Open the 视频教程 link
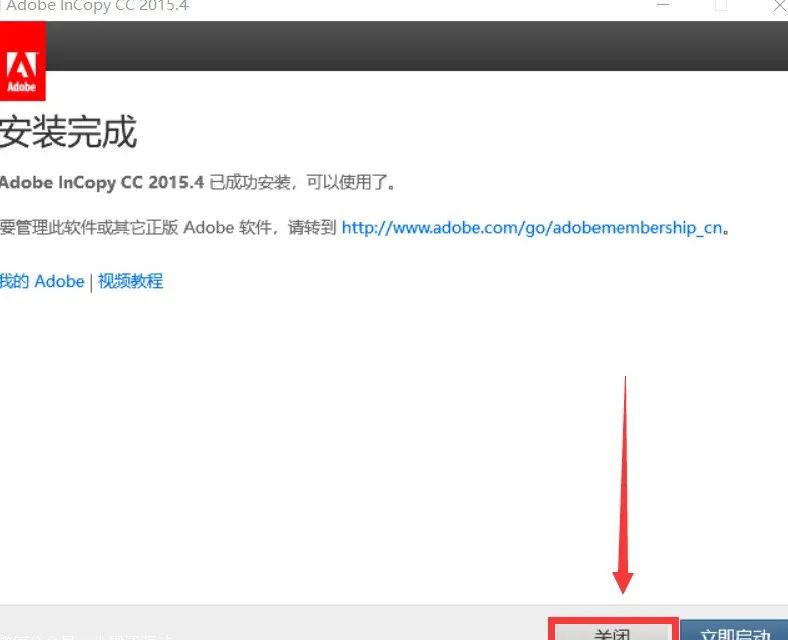The height and width of the screenshot is (640, 788). tap(130, 281)
